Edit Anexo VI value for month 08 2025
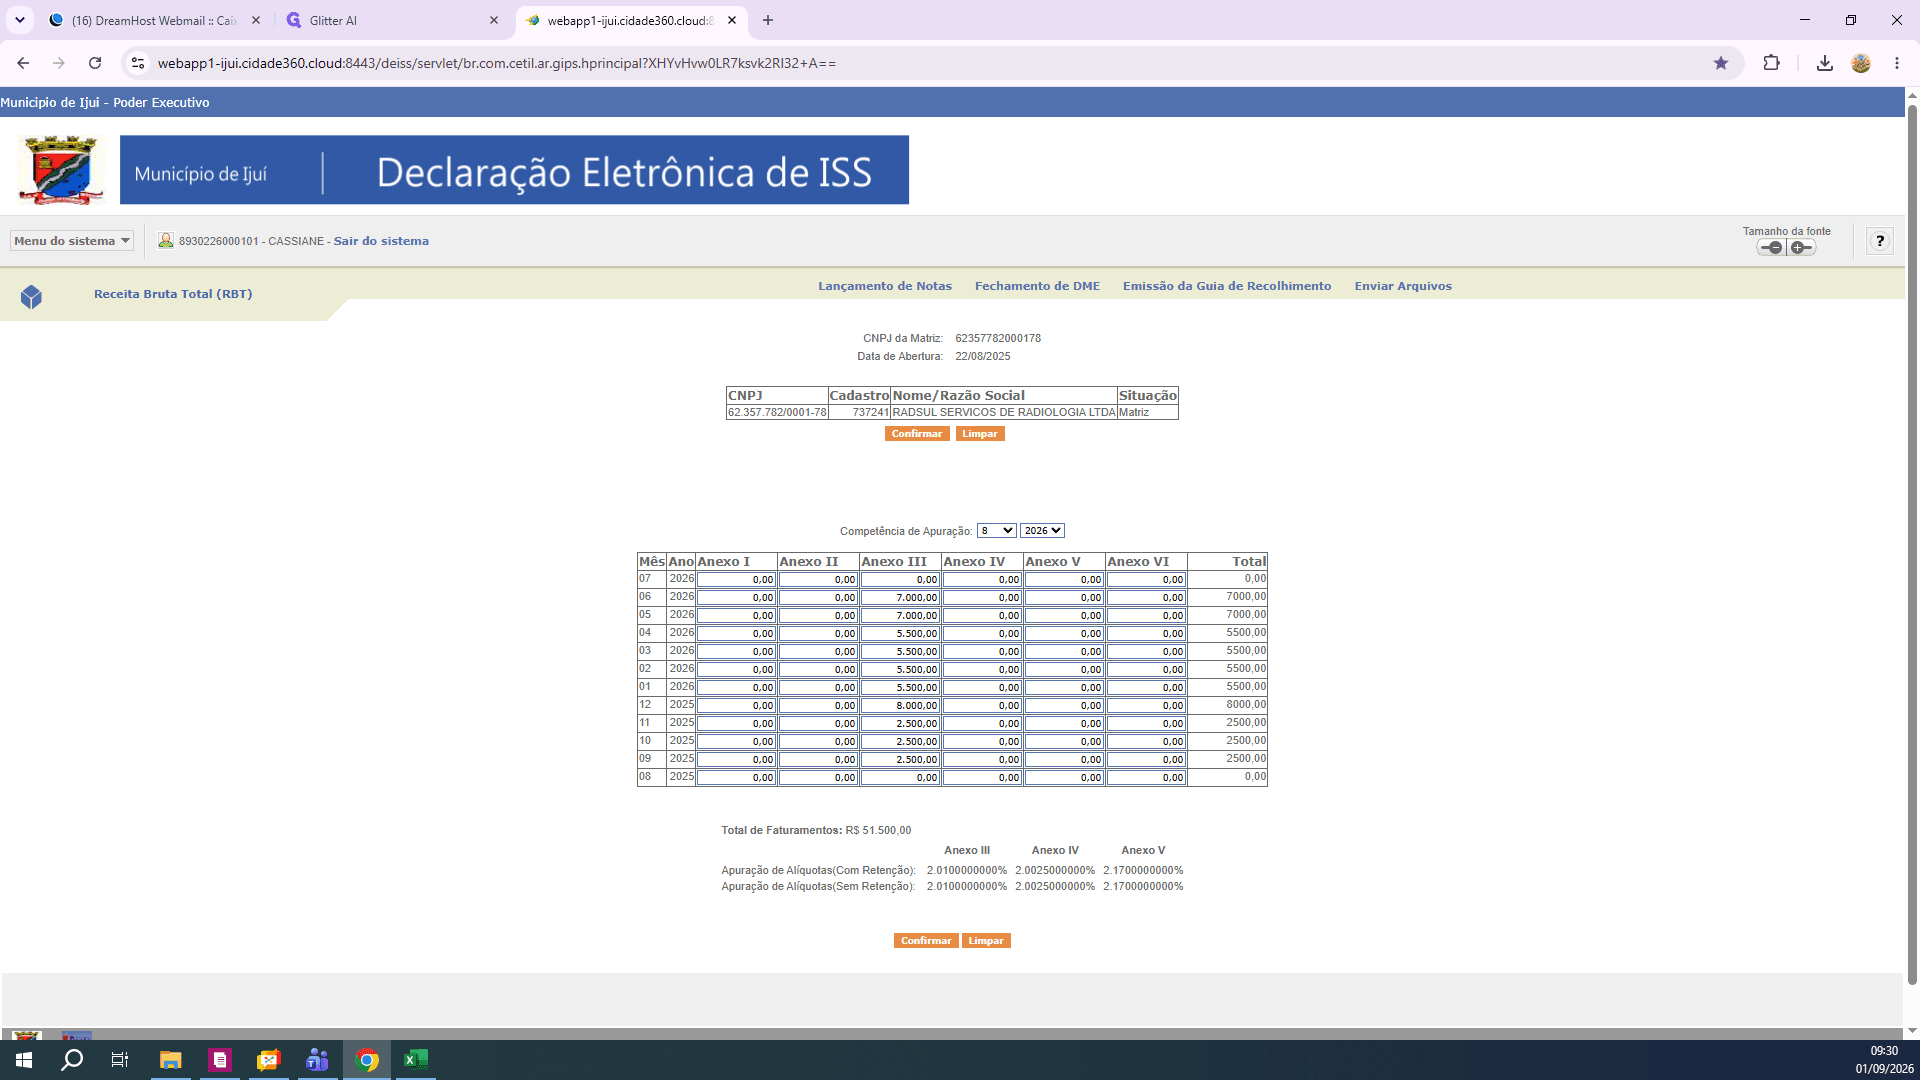This screenshot has width=1920, height=1080. click(1146, 778)
